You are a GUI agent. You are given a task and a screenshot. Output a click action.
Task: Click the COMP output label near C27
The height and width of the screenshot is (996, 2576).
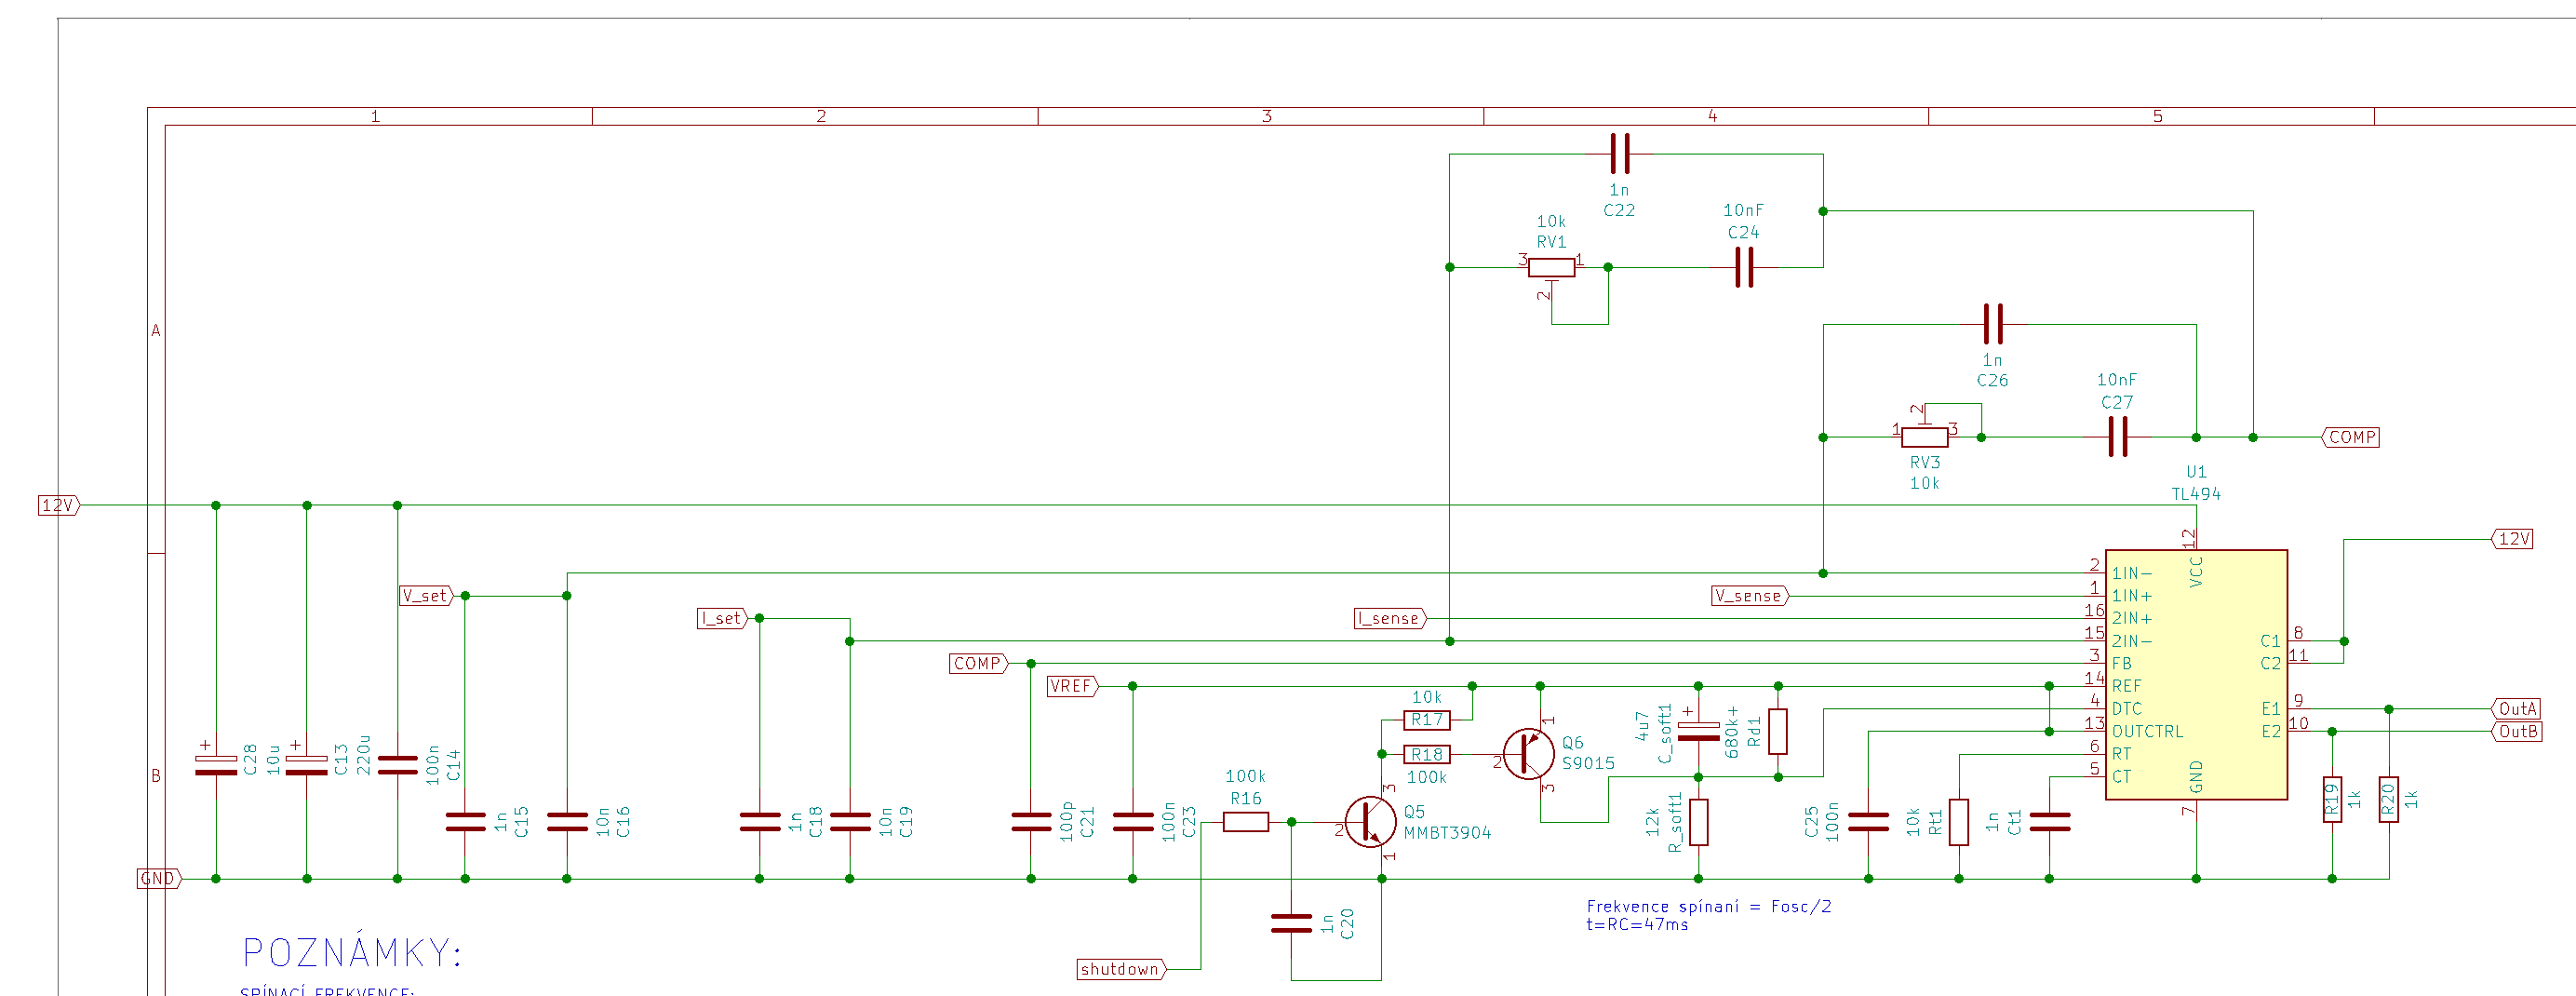click(2350, 437)
